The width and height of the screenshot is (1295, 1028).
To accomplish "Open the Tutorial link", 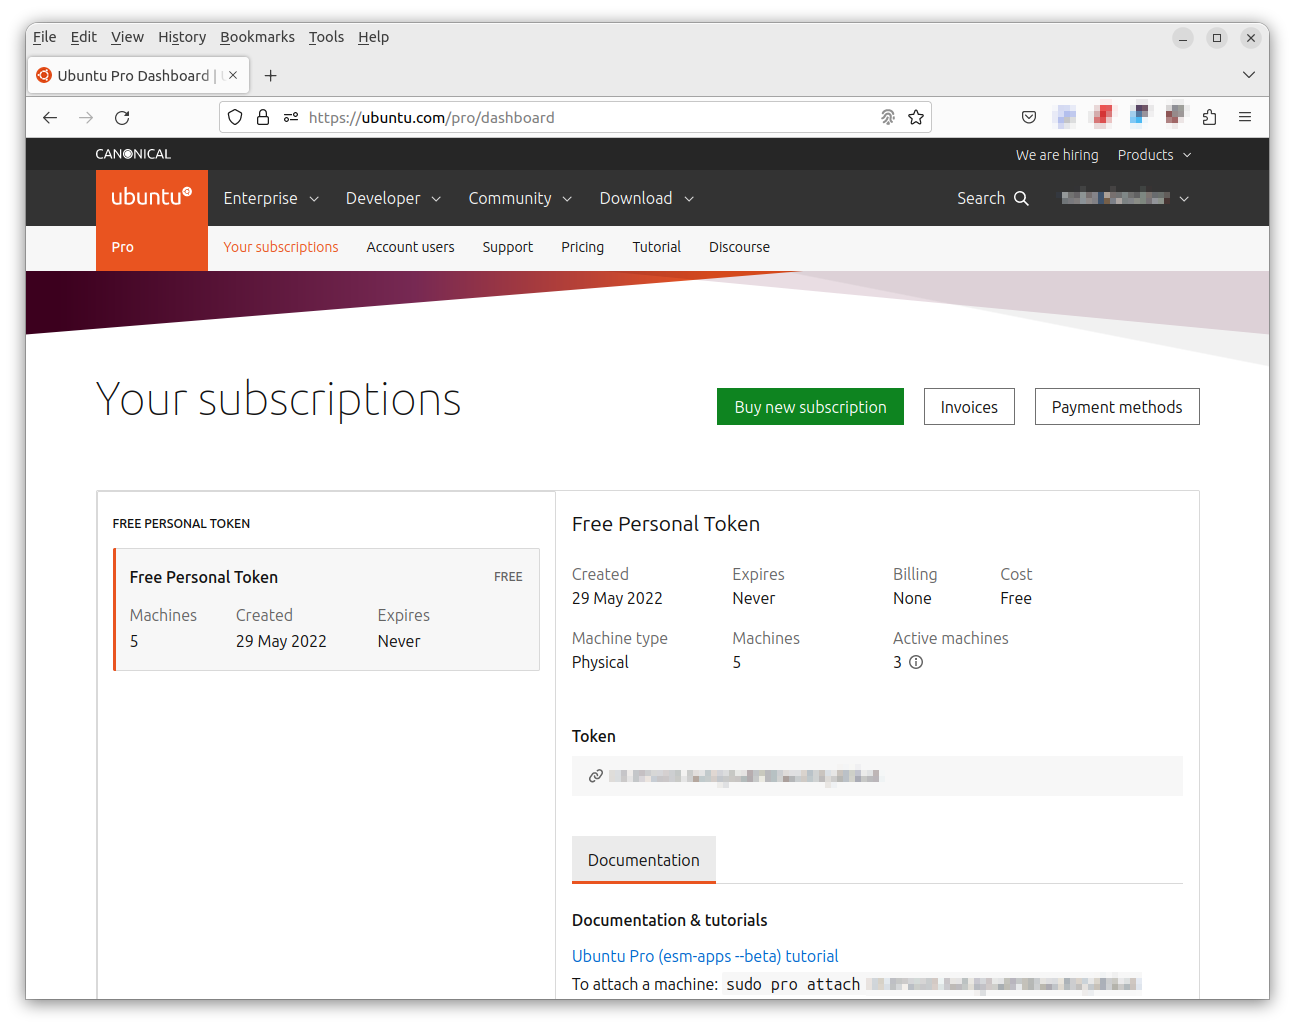I will (x=656, y=247).
